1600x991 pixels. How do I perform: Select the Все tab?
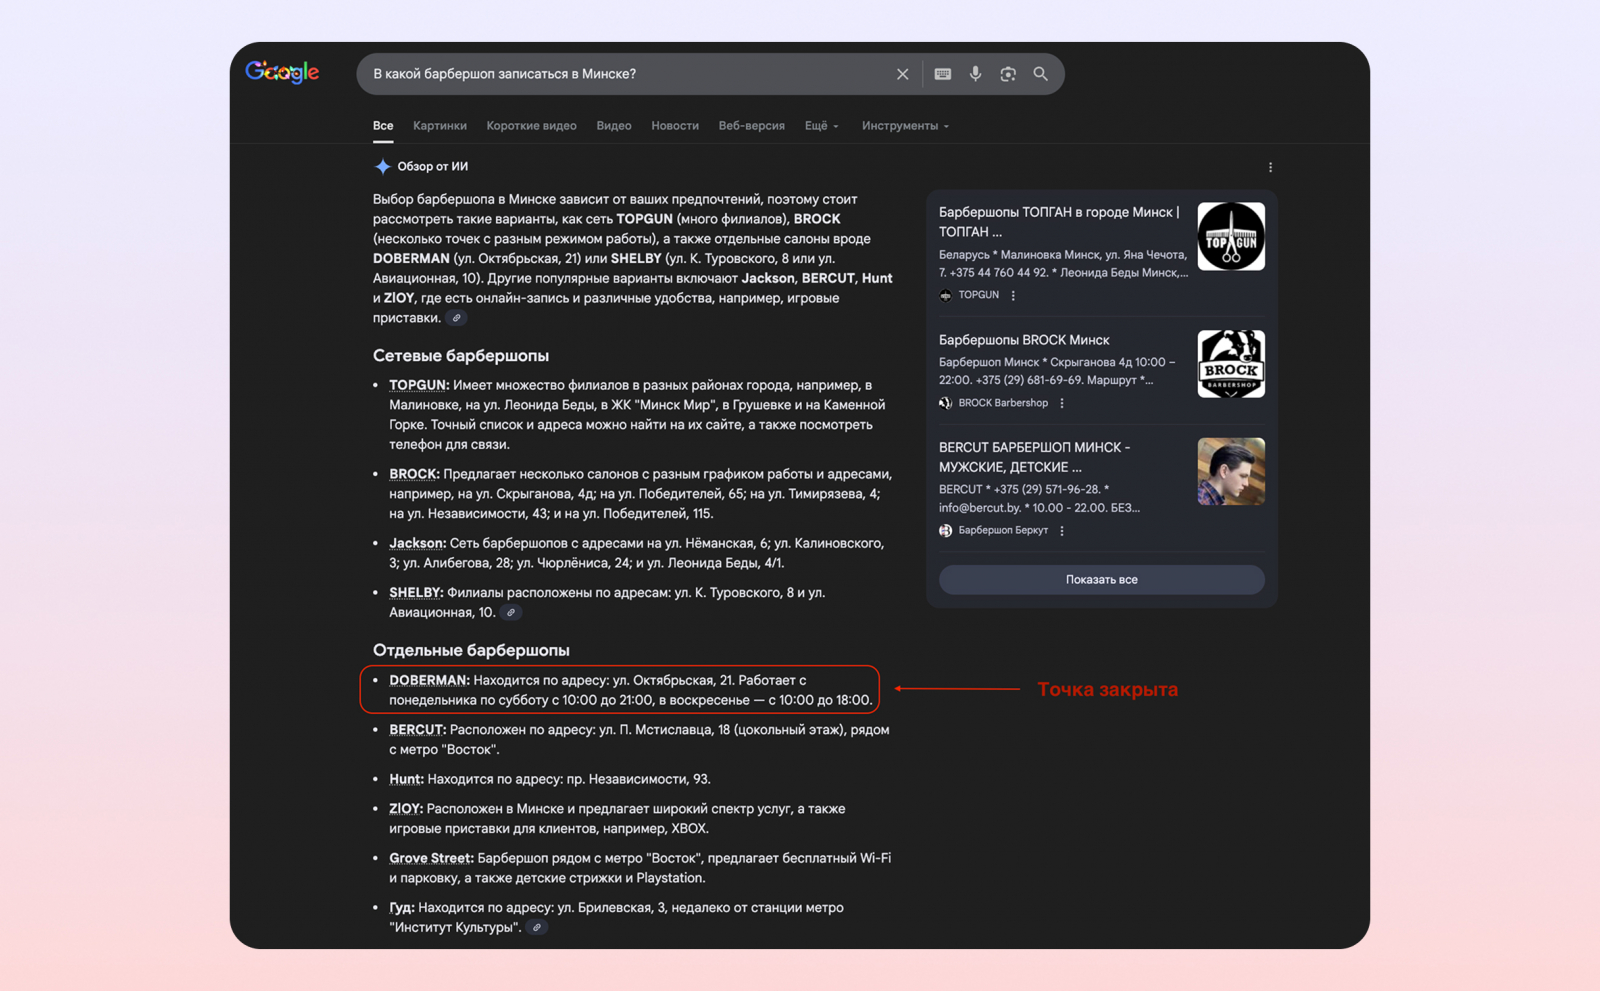383,126
